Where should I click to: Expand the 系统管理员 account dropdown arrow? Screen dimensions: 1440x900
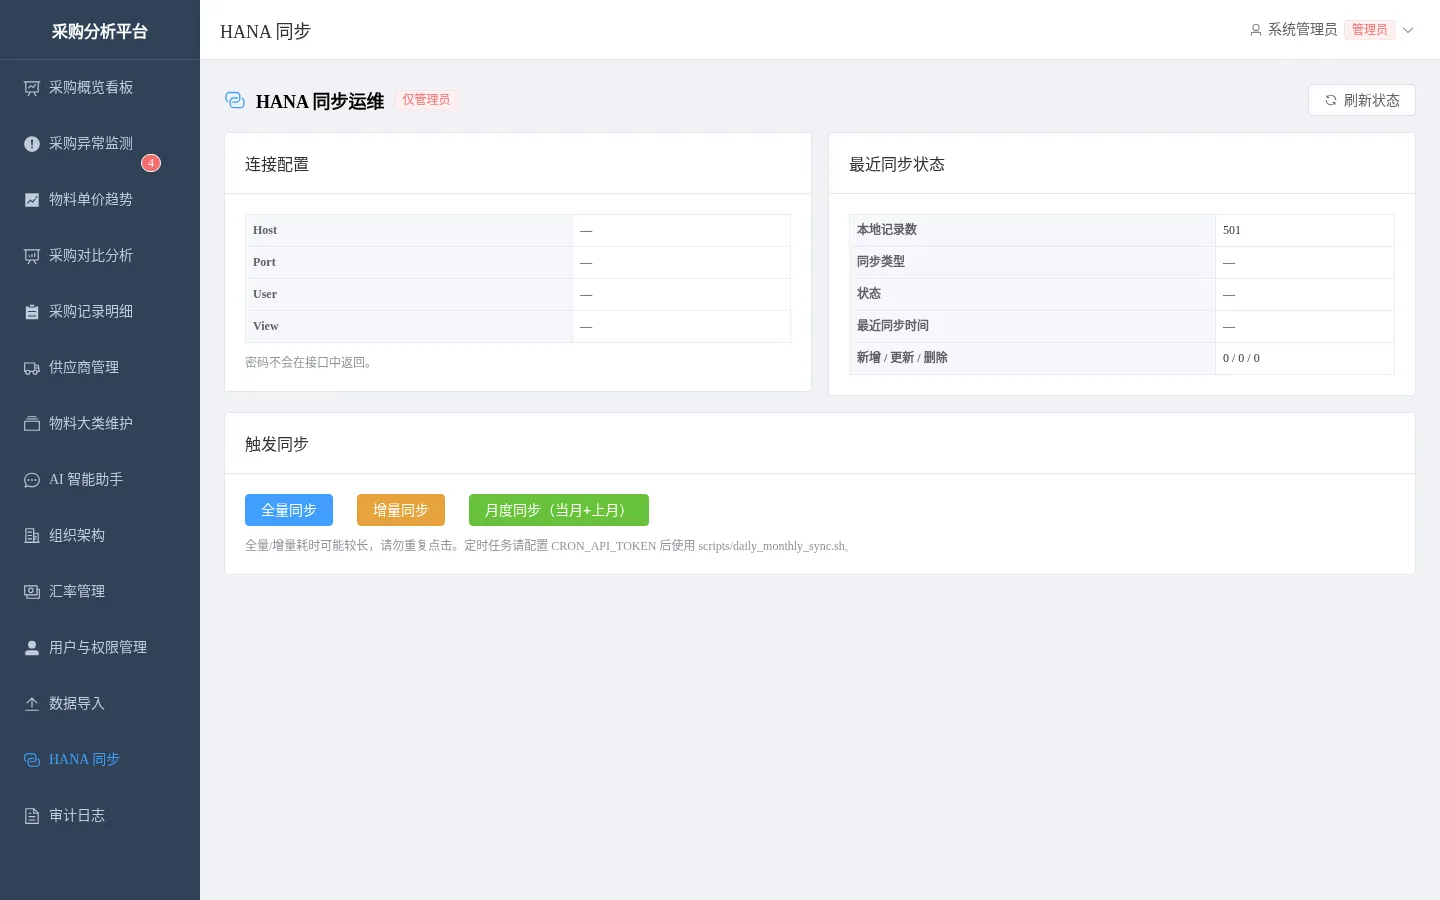(1408, 30)
